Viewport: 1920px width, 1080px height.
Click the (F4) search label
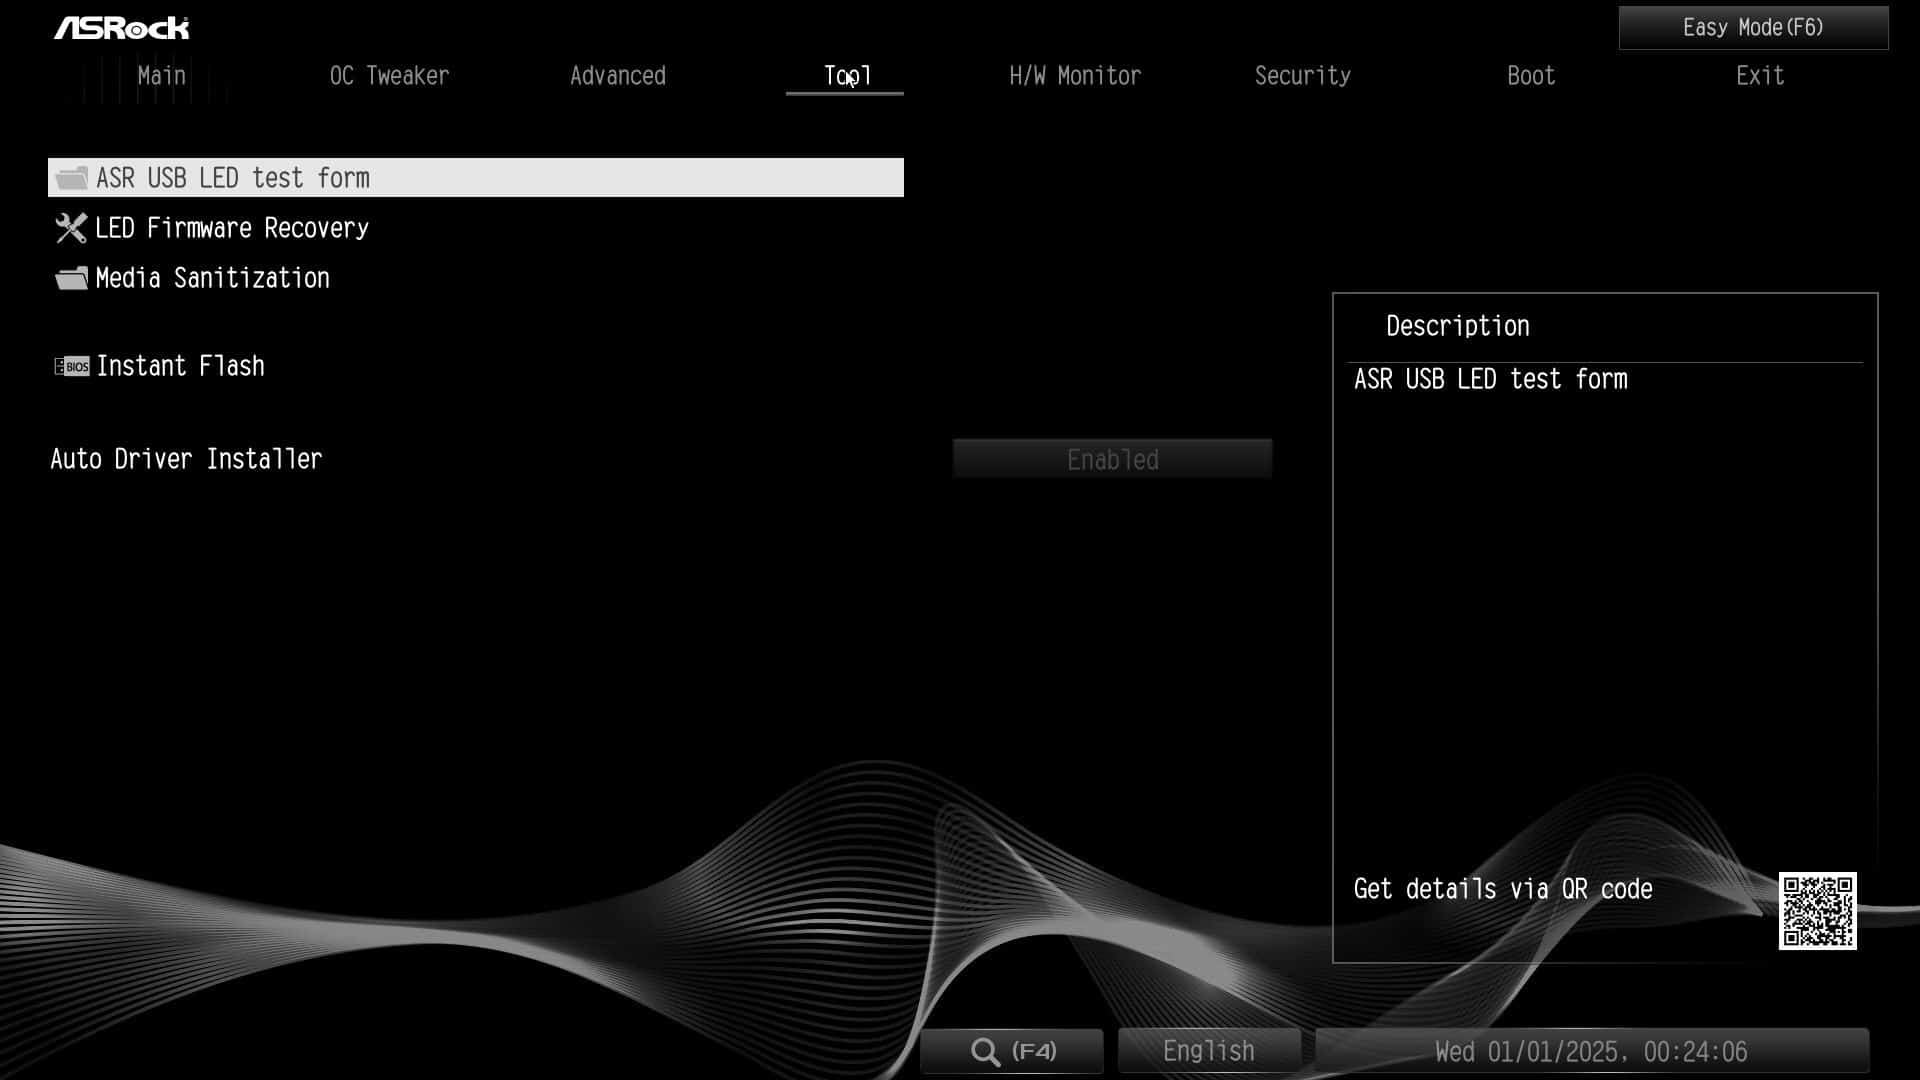1034,1052
